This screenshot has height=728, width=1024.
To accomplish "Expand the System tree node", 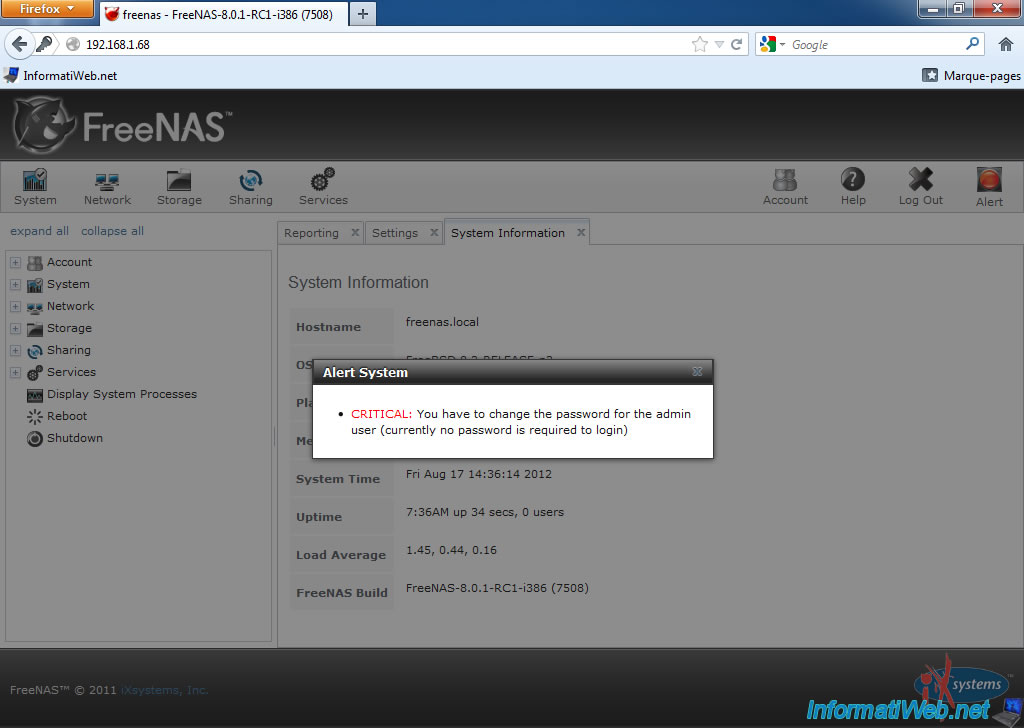I will point(16,285).
